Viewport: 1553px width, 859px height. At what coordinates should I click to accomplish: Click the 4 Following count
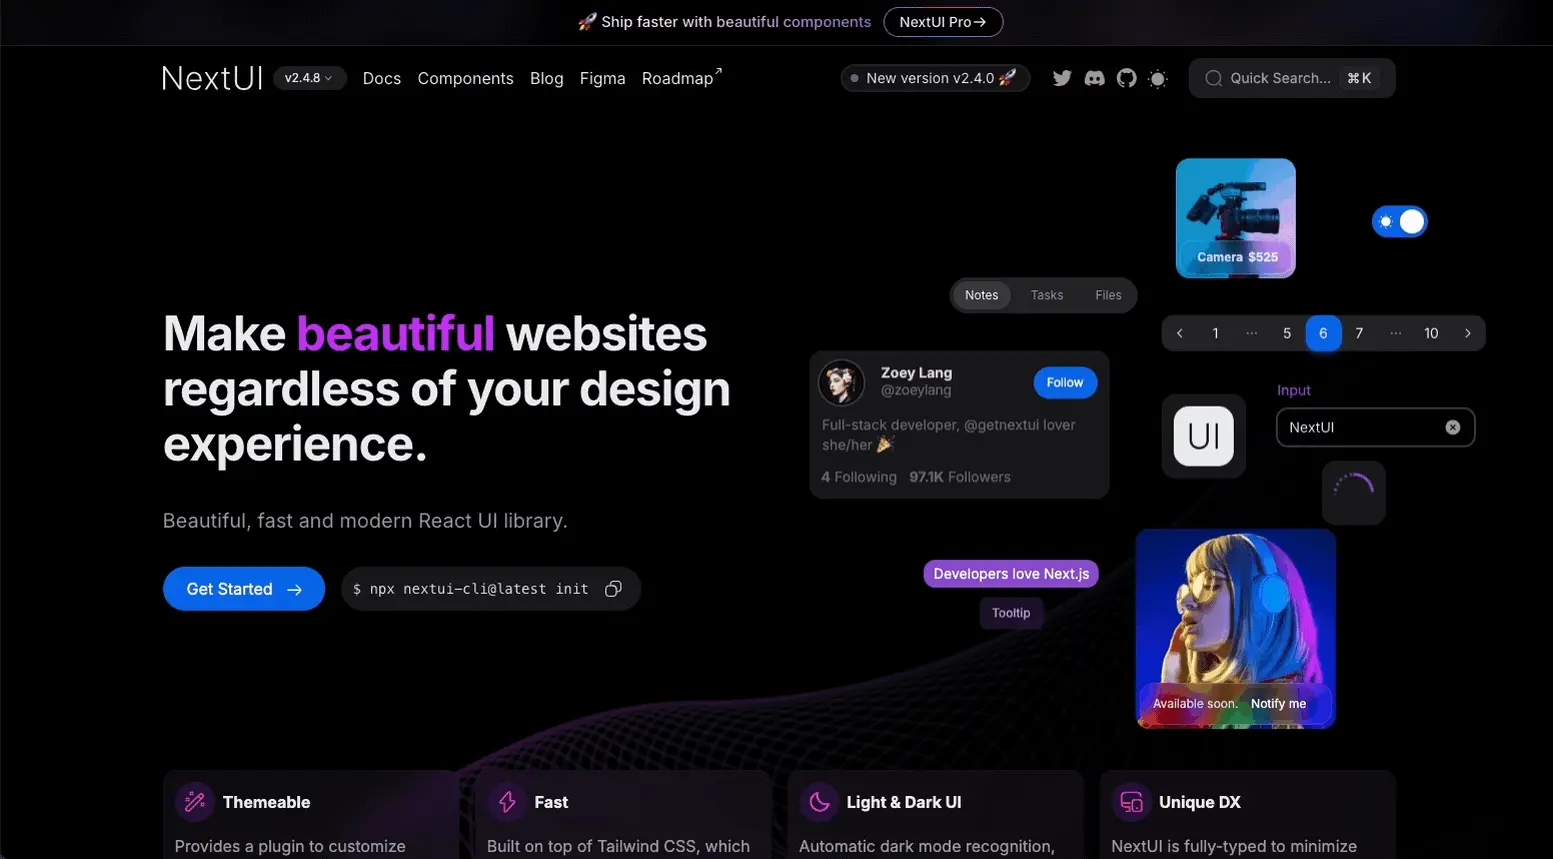click(859, 477)
